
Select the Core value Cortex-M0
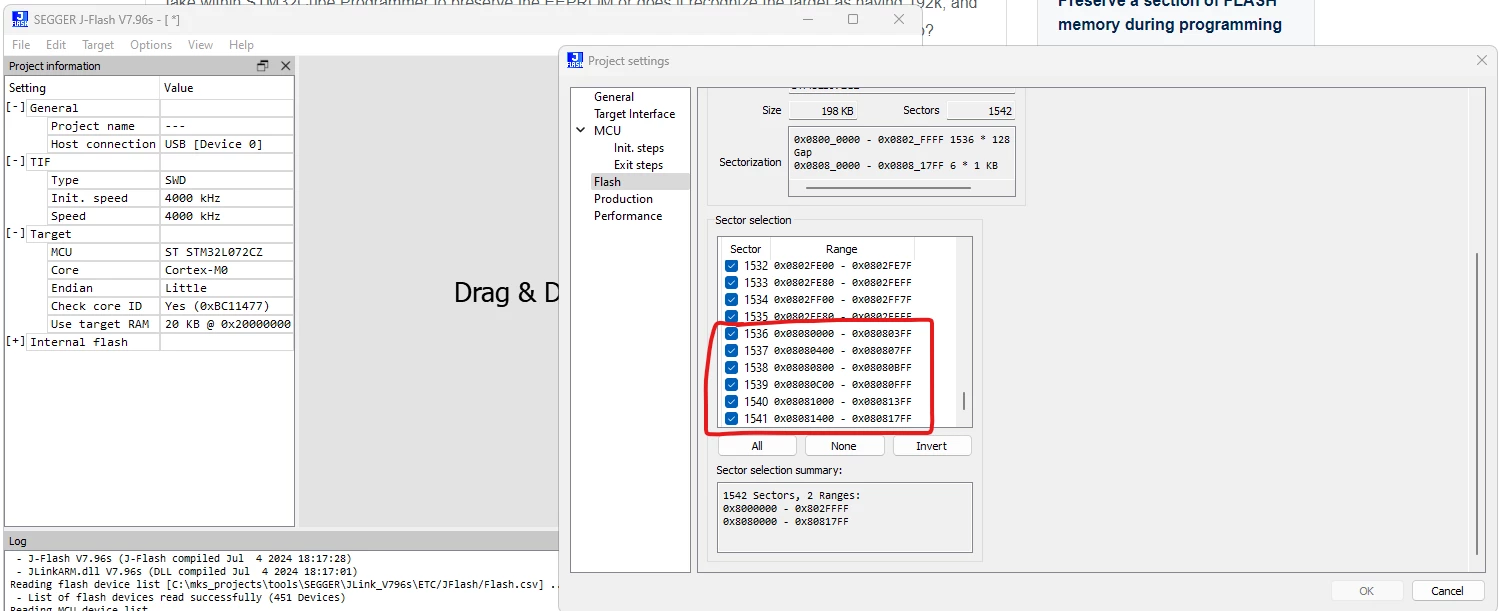(x=227, y=270)
